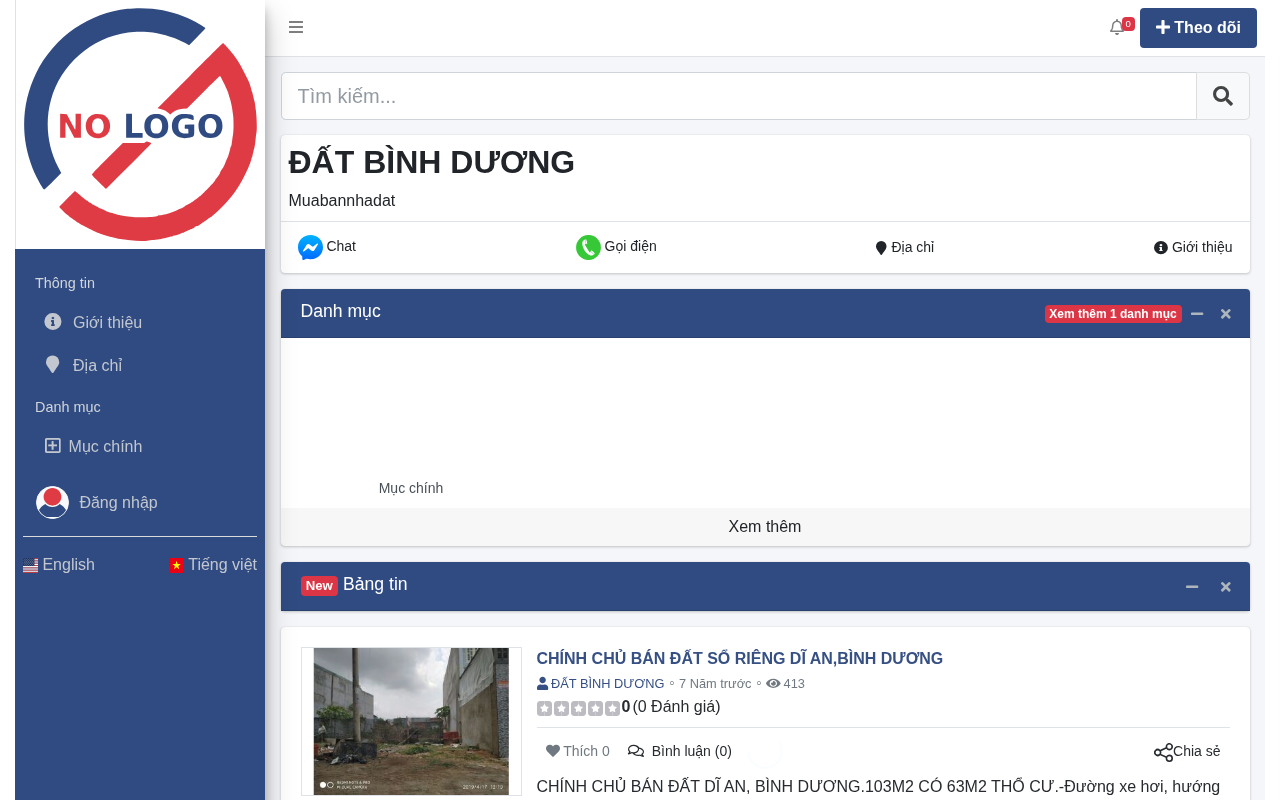Click the Theo dõi follow button
Image resolution: width=1280 pixels, height=800 pixels.
point(1198,28)
